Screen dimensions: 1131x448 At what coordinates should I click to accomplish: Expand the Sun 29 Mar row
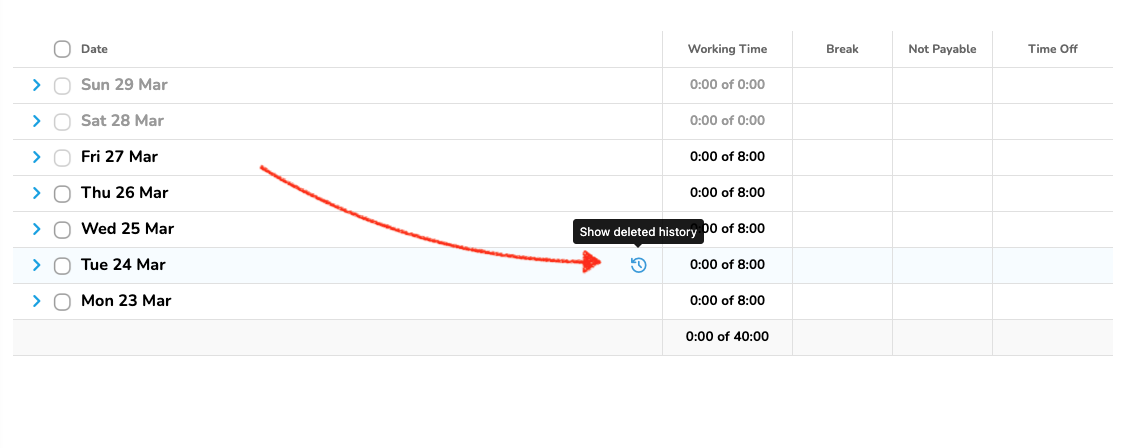tap(37, 85)
